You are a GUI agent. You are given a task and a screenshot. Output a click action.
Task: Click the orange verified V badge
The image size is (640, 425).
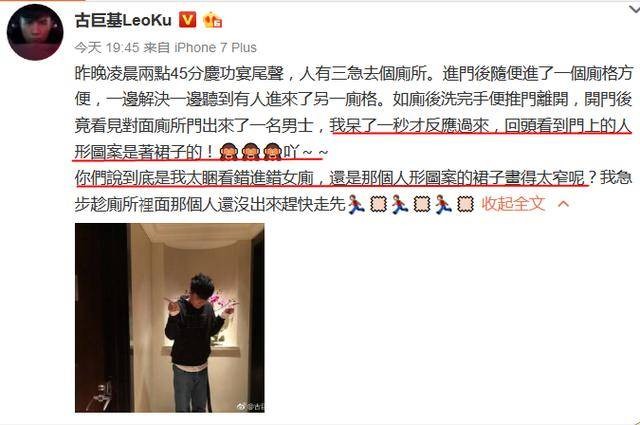tap(188, 20)
